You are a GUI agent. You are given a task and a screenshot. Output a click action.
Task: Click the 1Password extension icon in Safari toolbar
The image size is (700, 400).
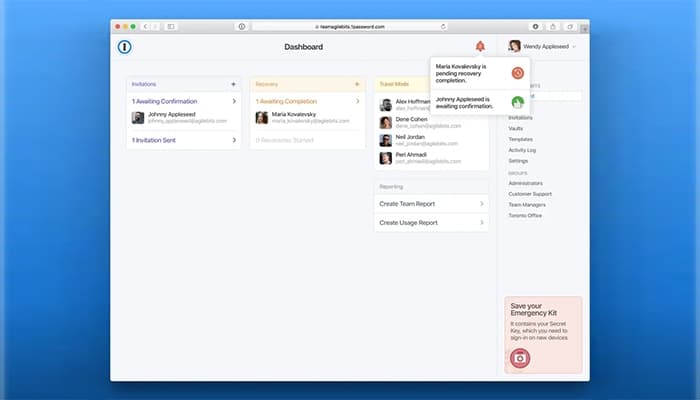pos(242,27)
